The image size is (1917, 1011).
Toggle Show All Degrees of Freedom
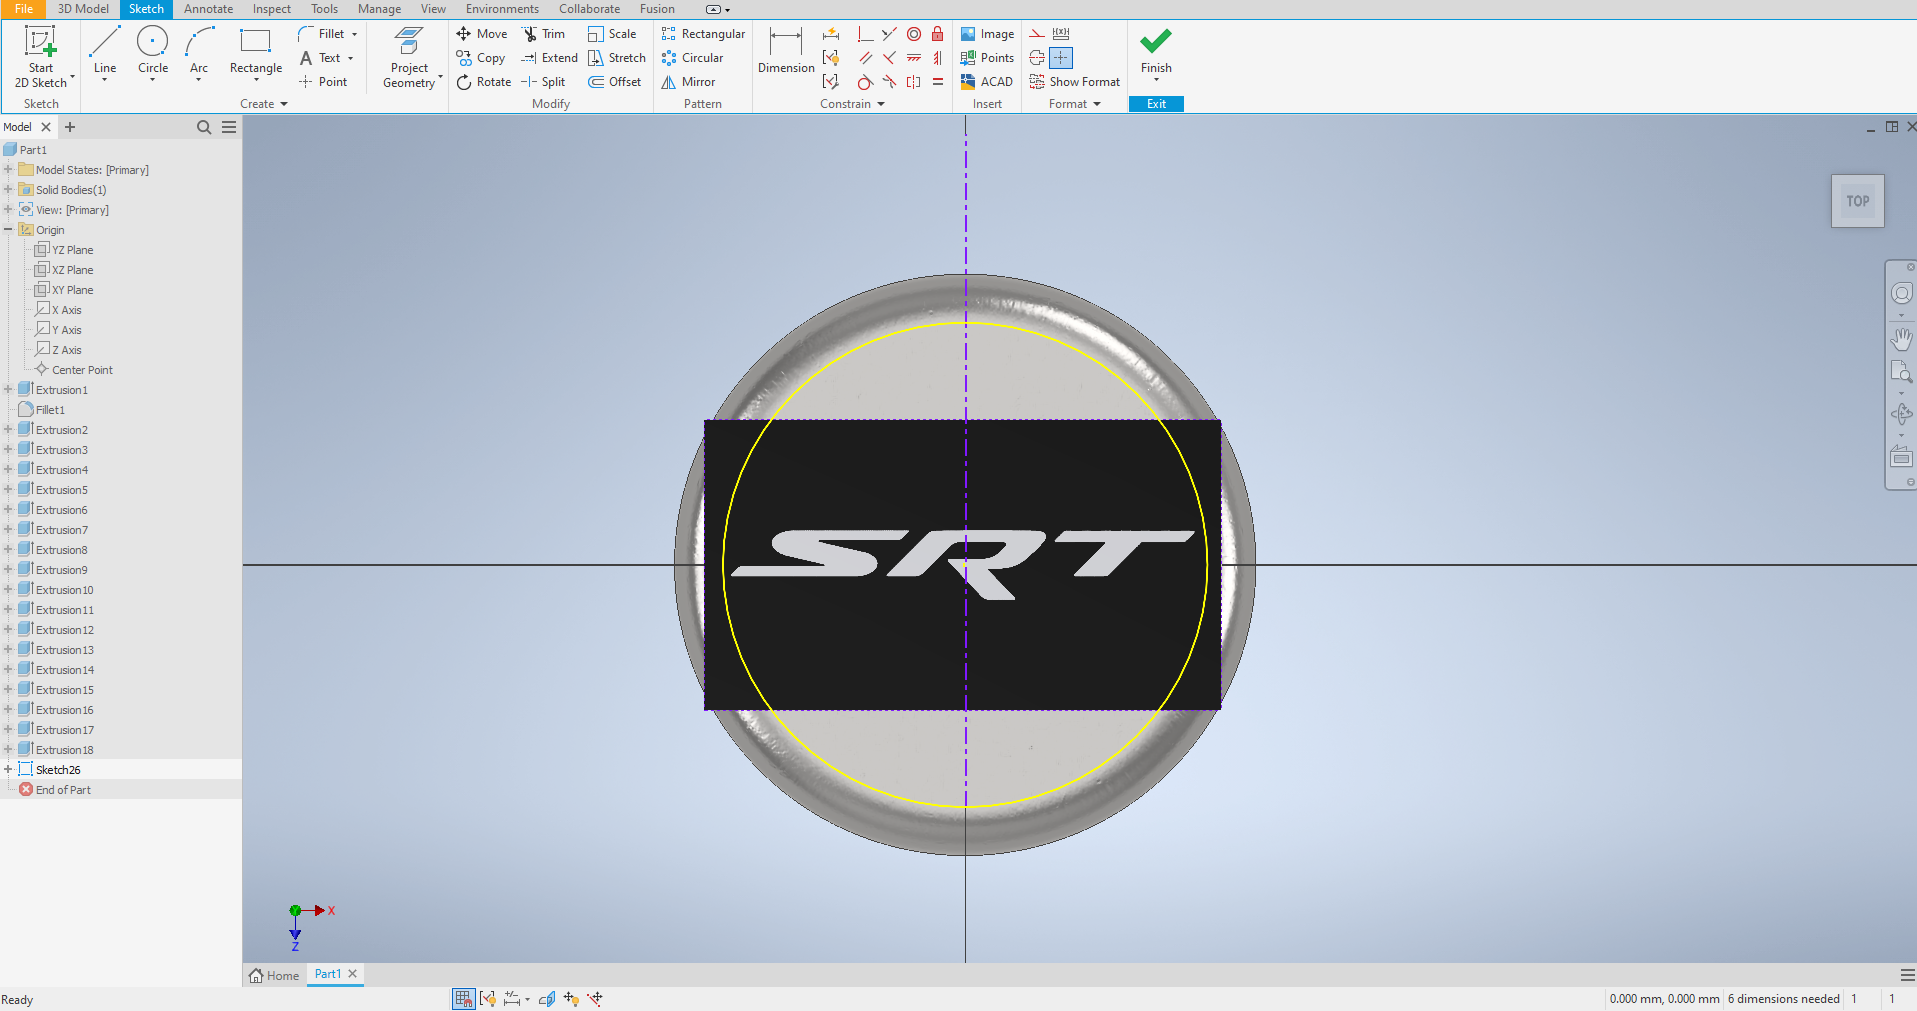[x=571, y=998]
